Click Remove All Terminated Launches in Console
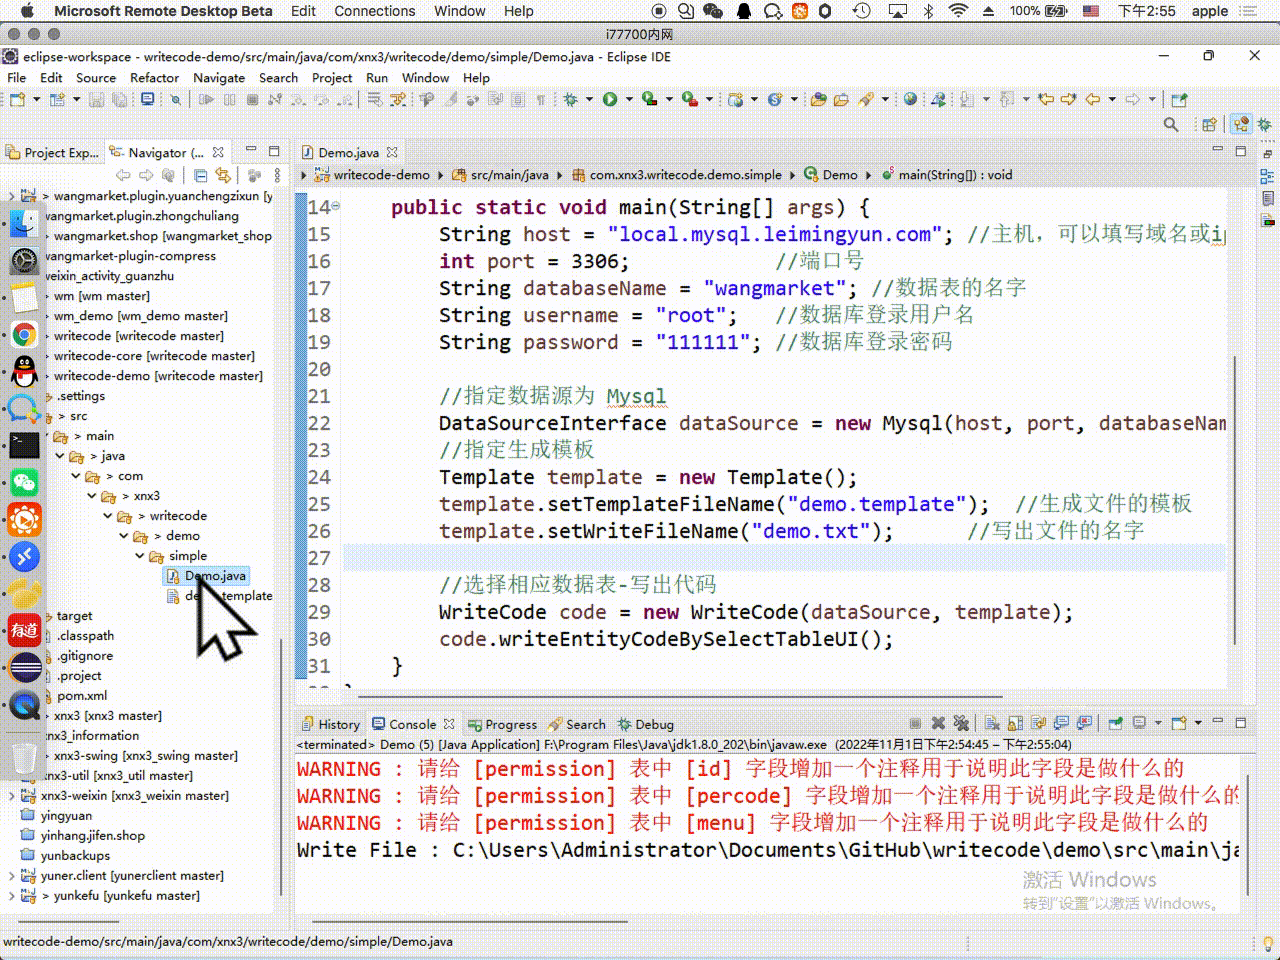The height and width of the screenshot is (960, 1280). tap(961, 723)
